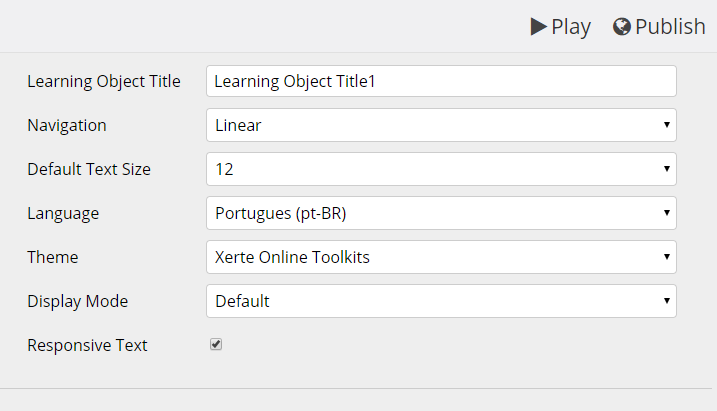Click the arrow on the Language dropdown
The width and height of the screenshot is (717, 411).
pos(667,213)
